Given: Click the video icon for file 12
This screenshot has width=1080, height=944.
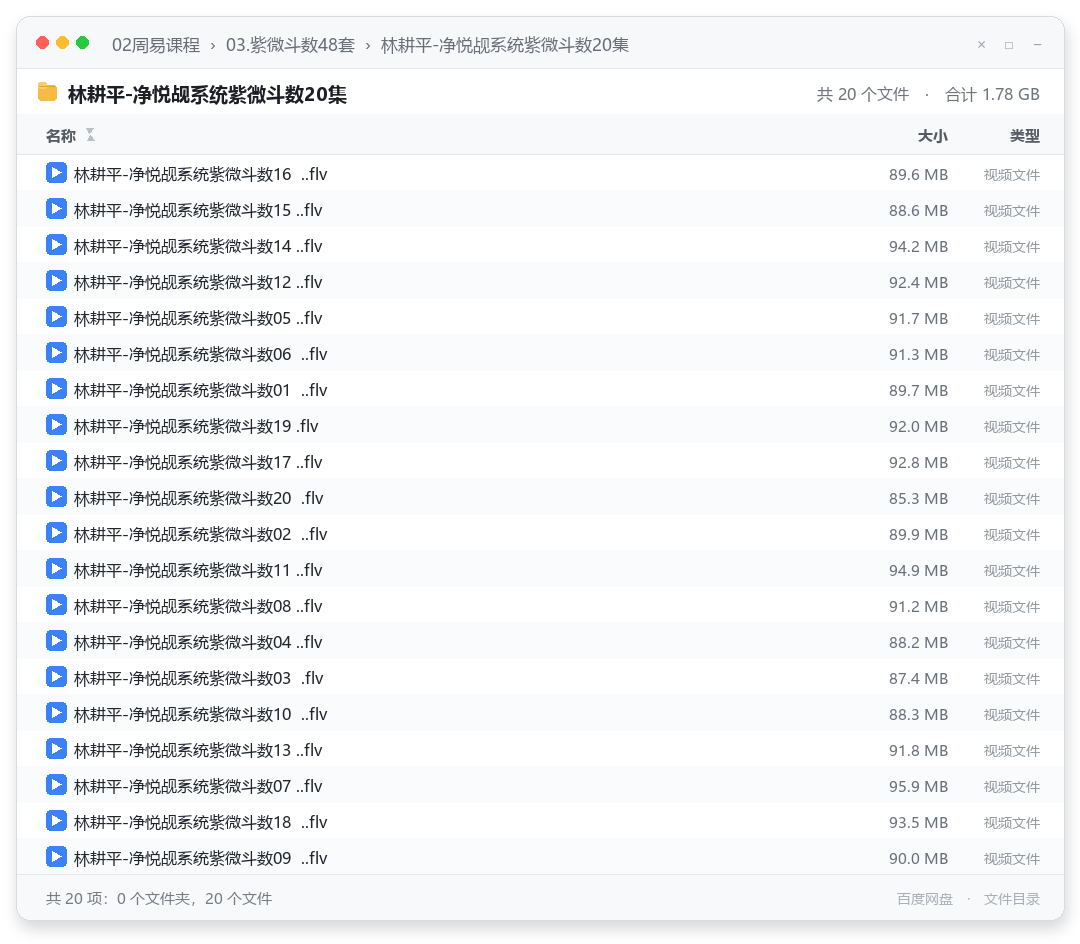Looking at the screenshot, I should pos(56,281).
